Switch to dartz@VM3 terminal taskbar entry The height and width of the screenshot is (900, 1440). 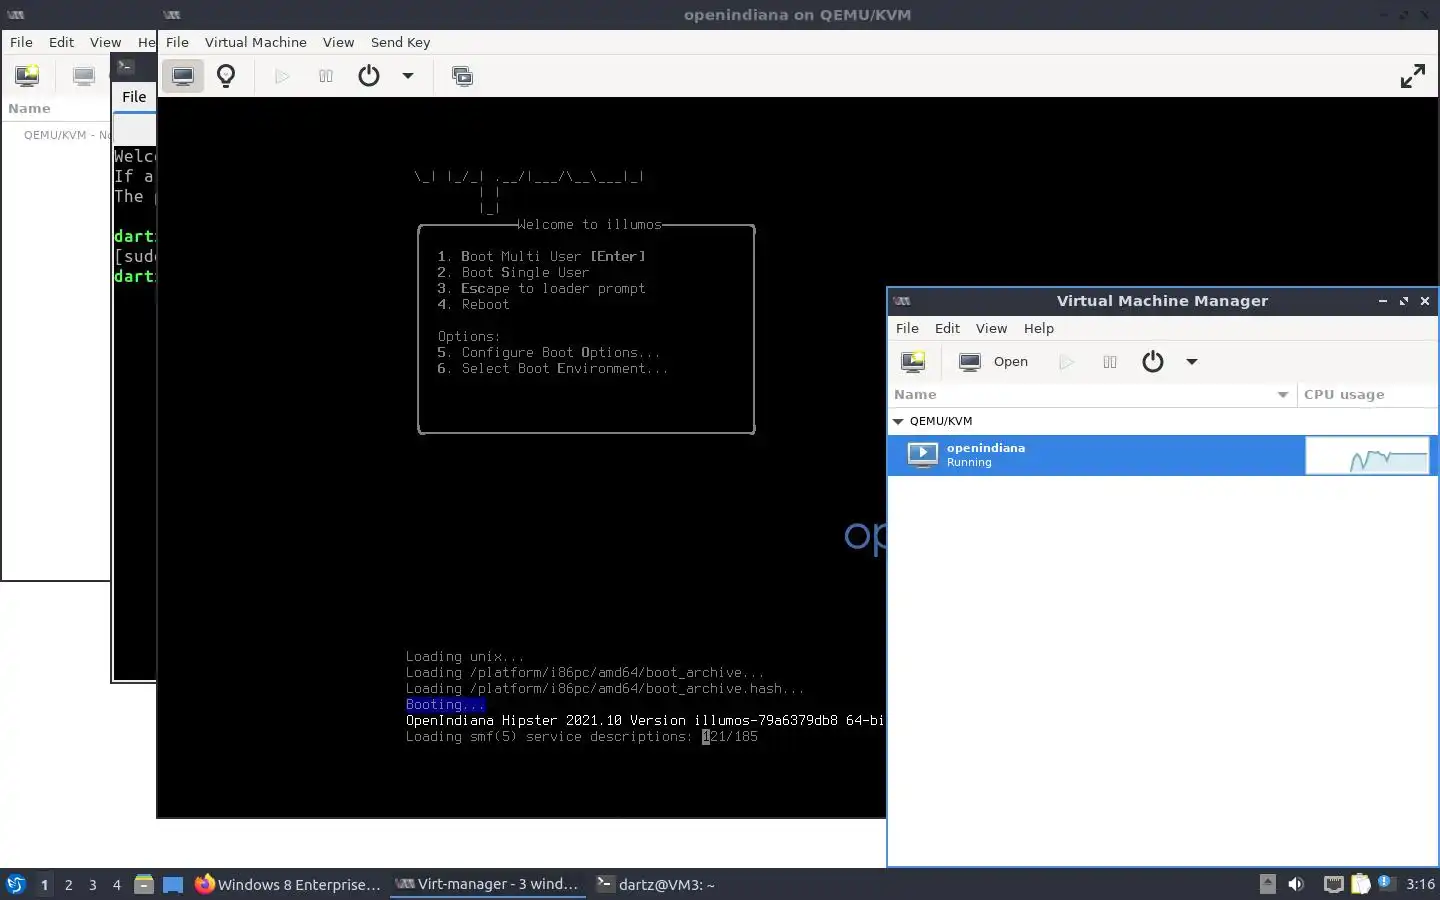[657, 884]
